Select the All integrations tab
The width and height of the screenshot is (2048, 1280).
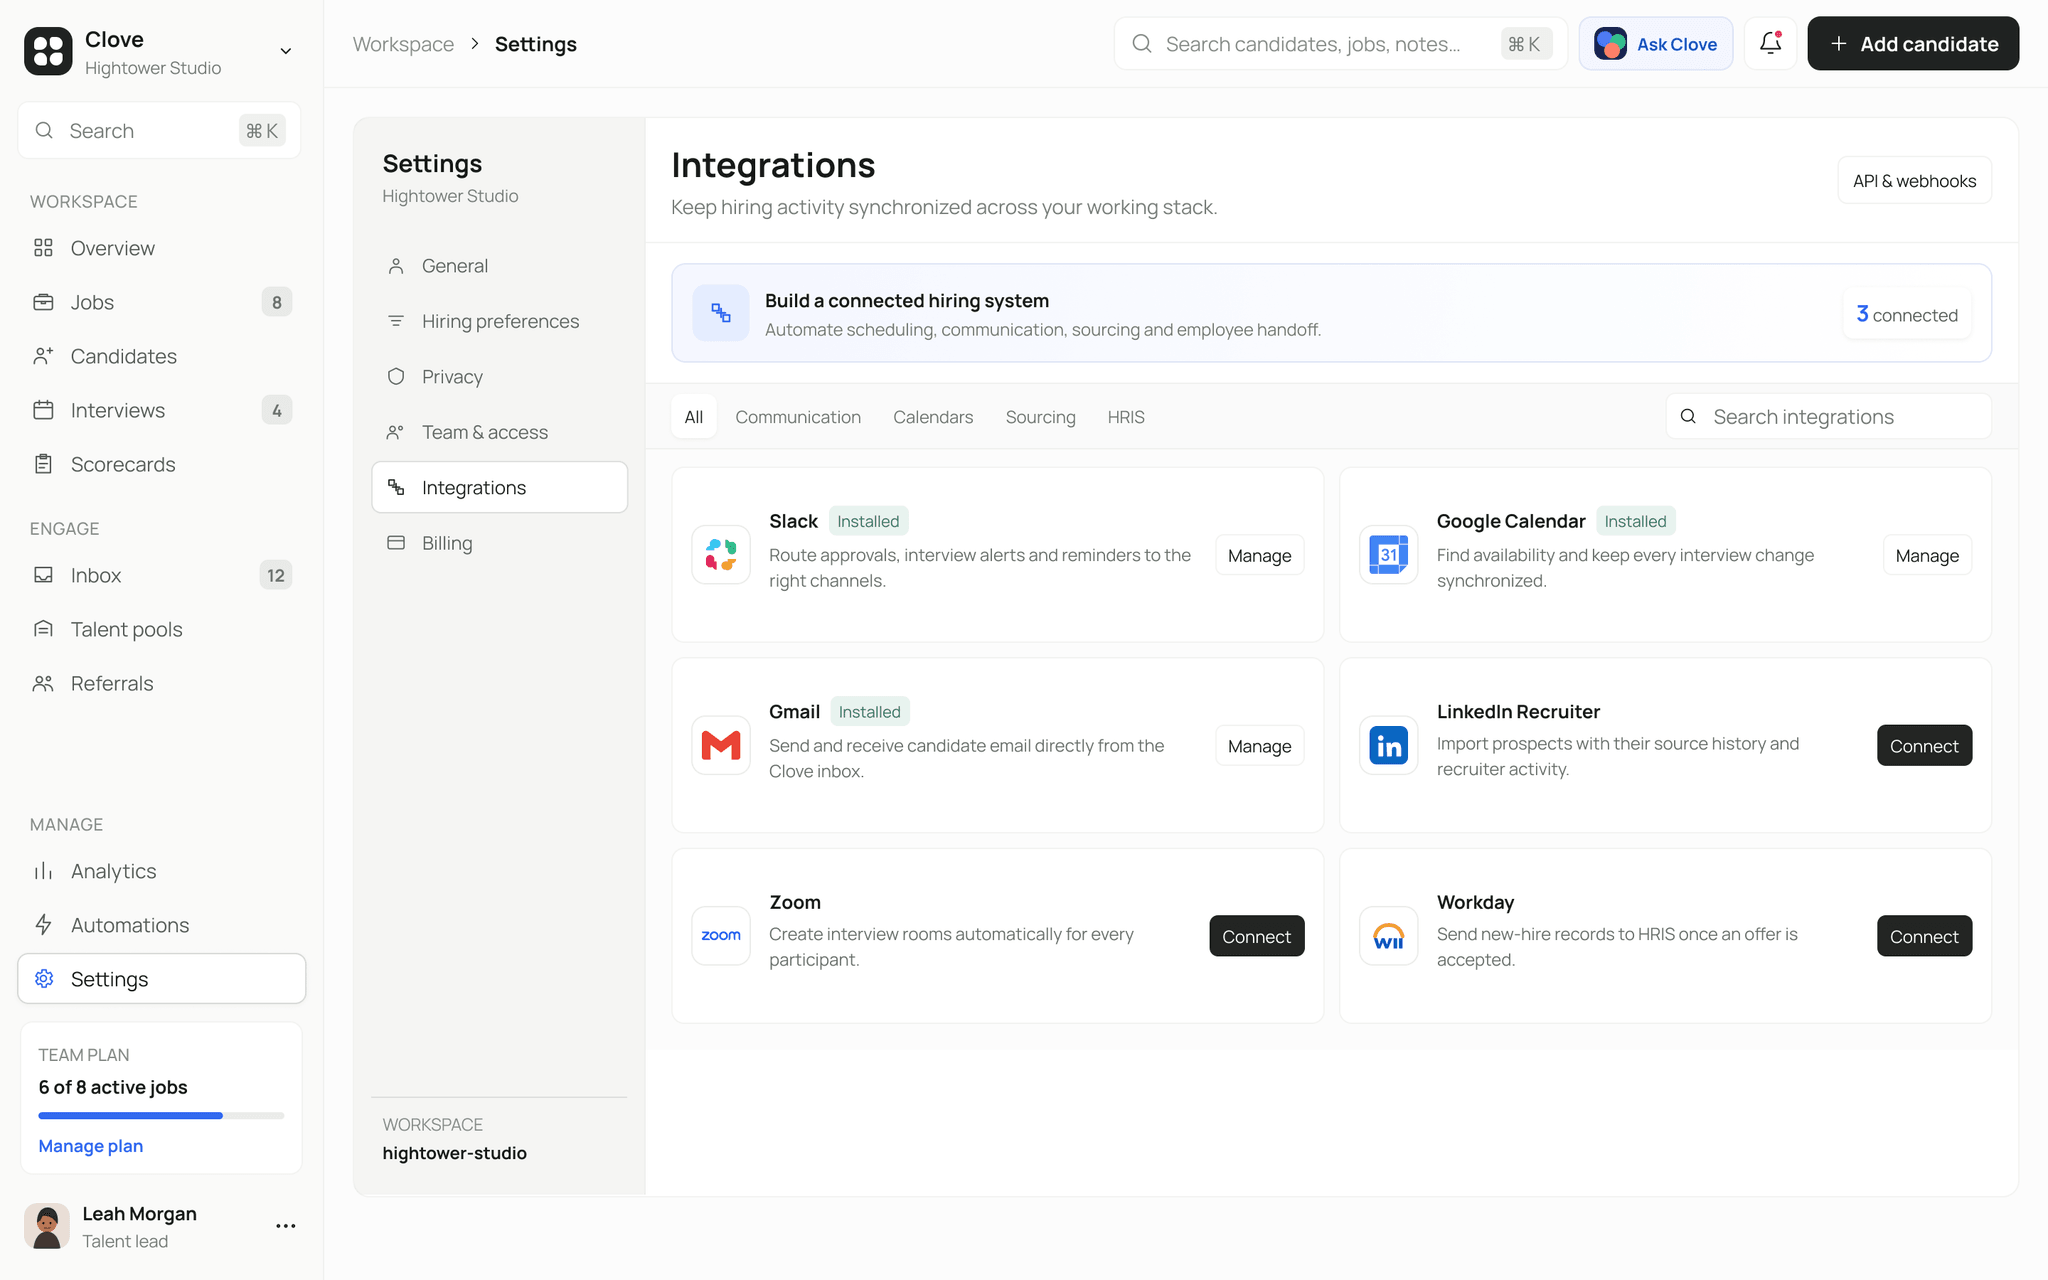point(694,417)
